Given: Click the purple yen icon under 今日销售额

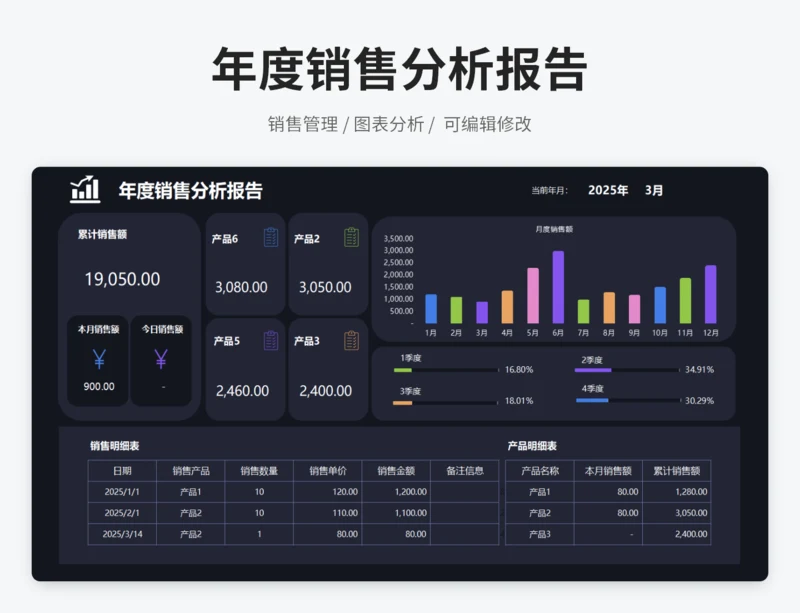Looking at the screenshot, I should click(x=161, y=359).
